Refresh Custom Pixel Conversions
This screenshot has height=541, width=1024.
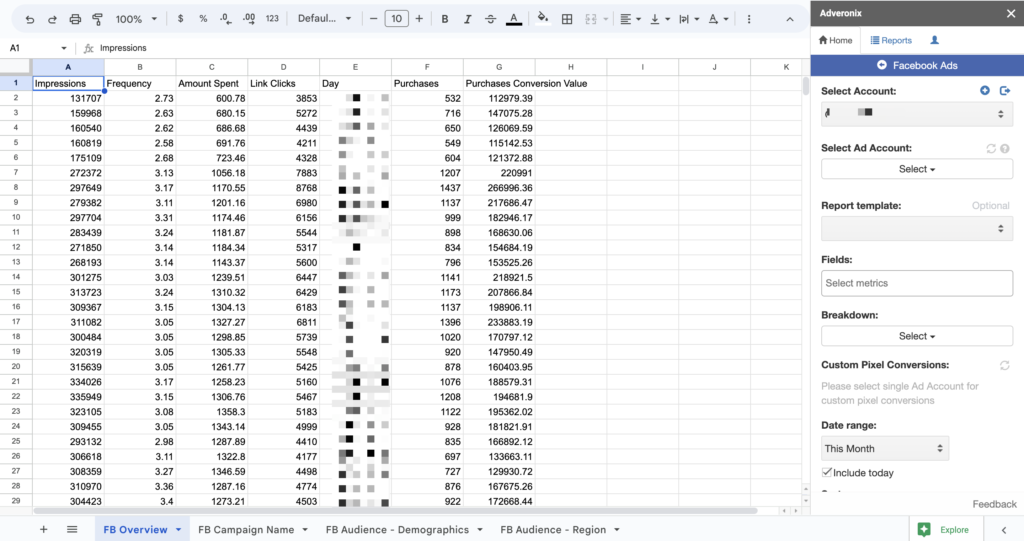pos(1004,365)
